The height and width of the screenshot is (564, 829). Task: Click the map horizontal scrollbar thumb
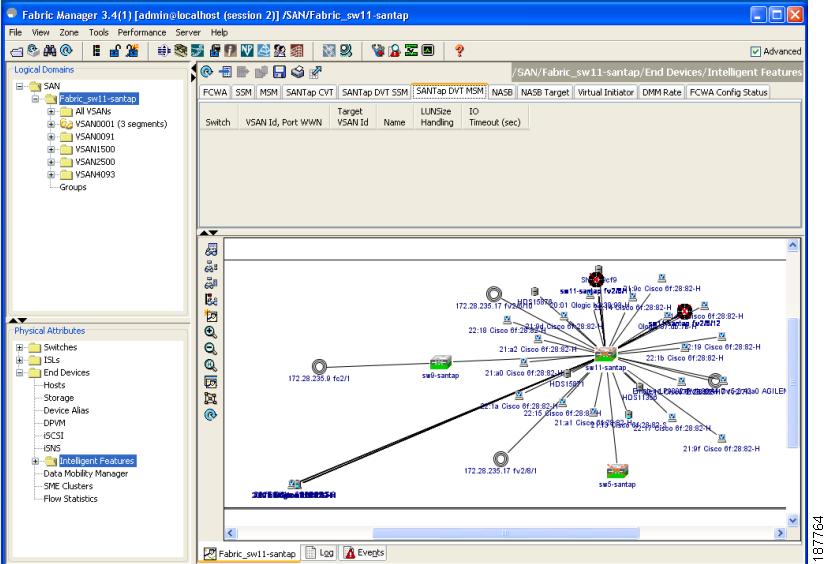506,533
